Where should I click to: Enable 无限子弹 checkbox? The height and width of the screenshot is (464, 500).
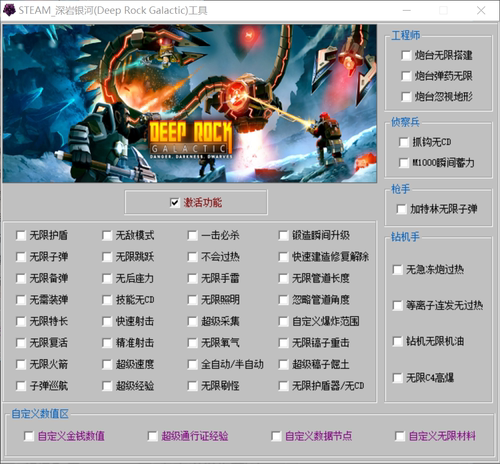coord(21,257)
